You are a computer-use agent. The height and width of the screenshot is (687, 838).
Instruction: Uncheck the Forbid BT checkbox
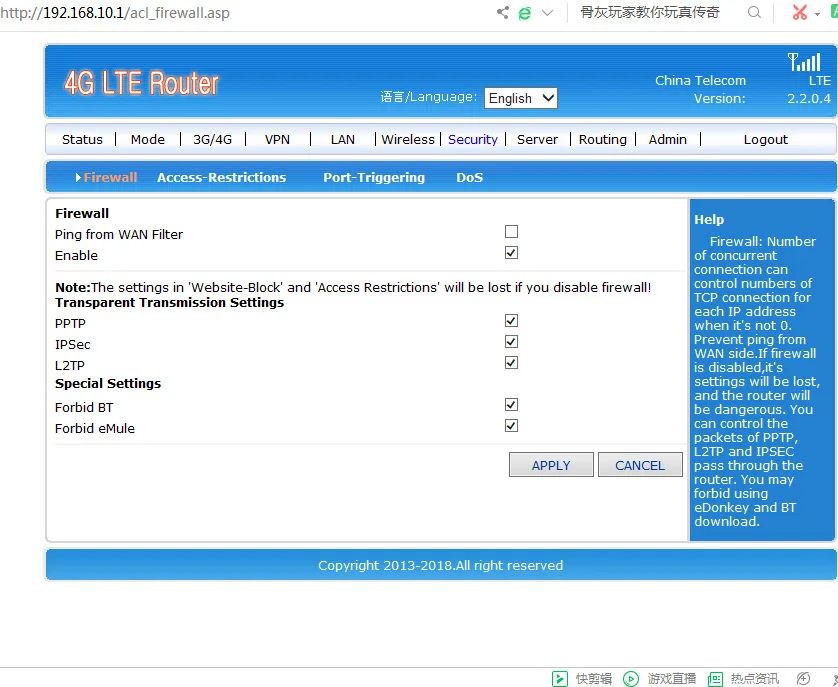click(x=511, y=405)
